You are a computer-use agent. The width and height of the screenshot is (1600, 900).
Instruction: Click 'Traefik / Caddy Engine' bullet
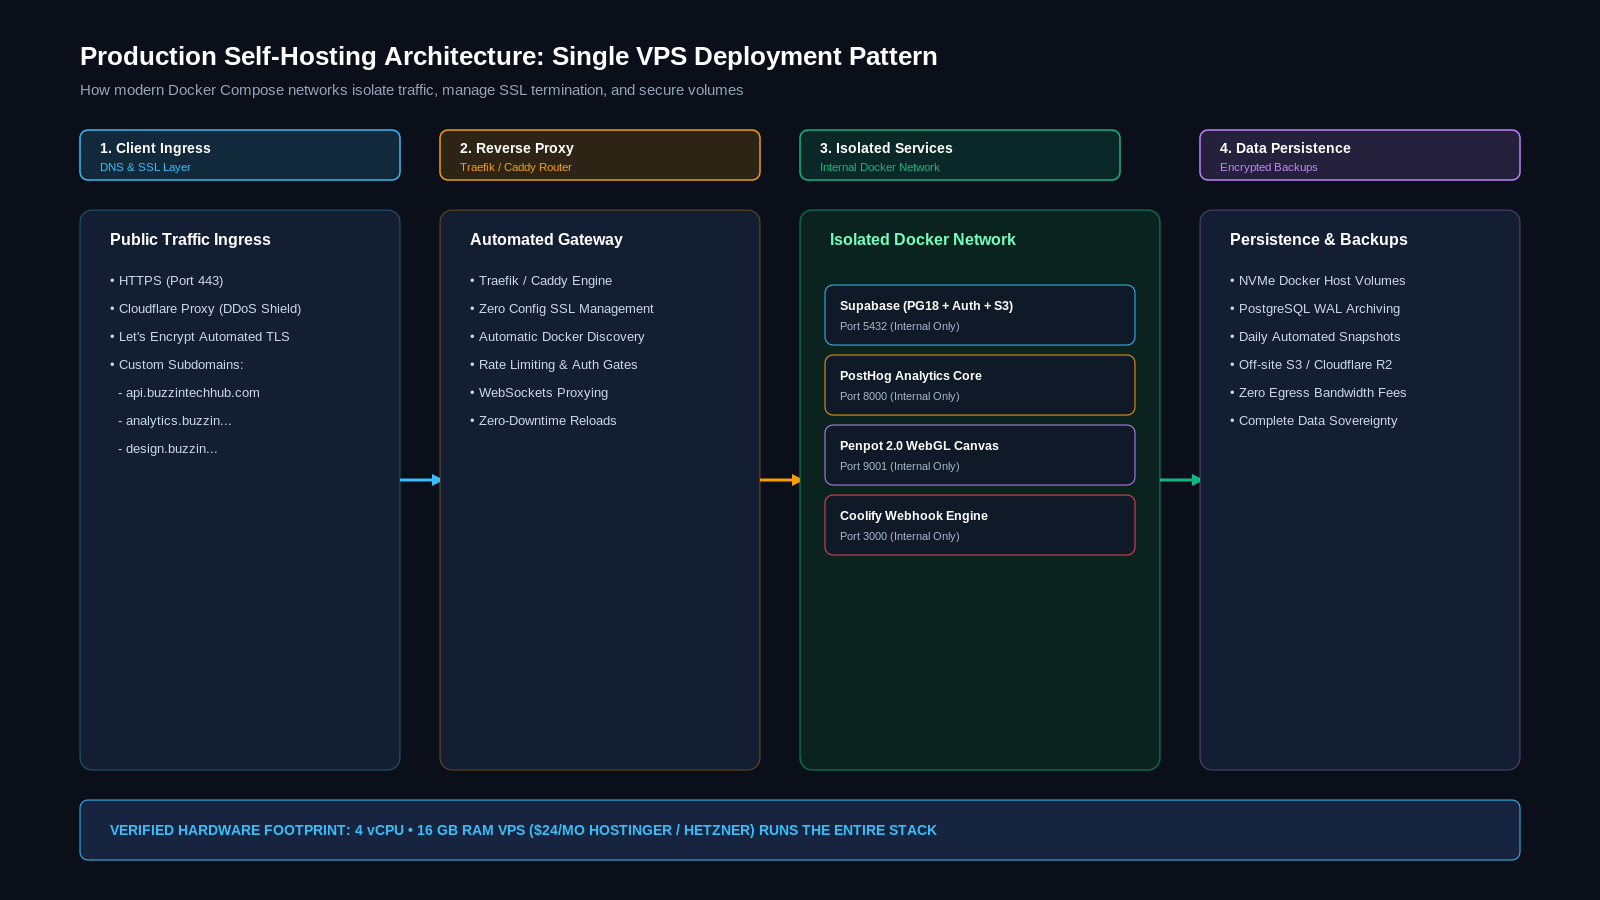pyautogui.click(x=541, y=281)
